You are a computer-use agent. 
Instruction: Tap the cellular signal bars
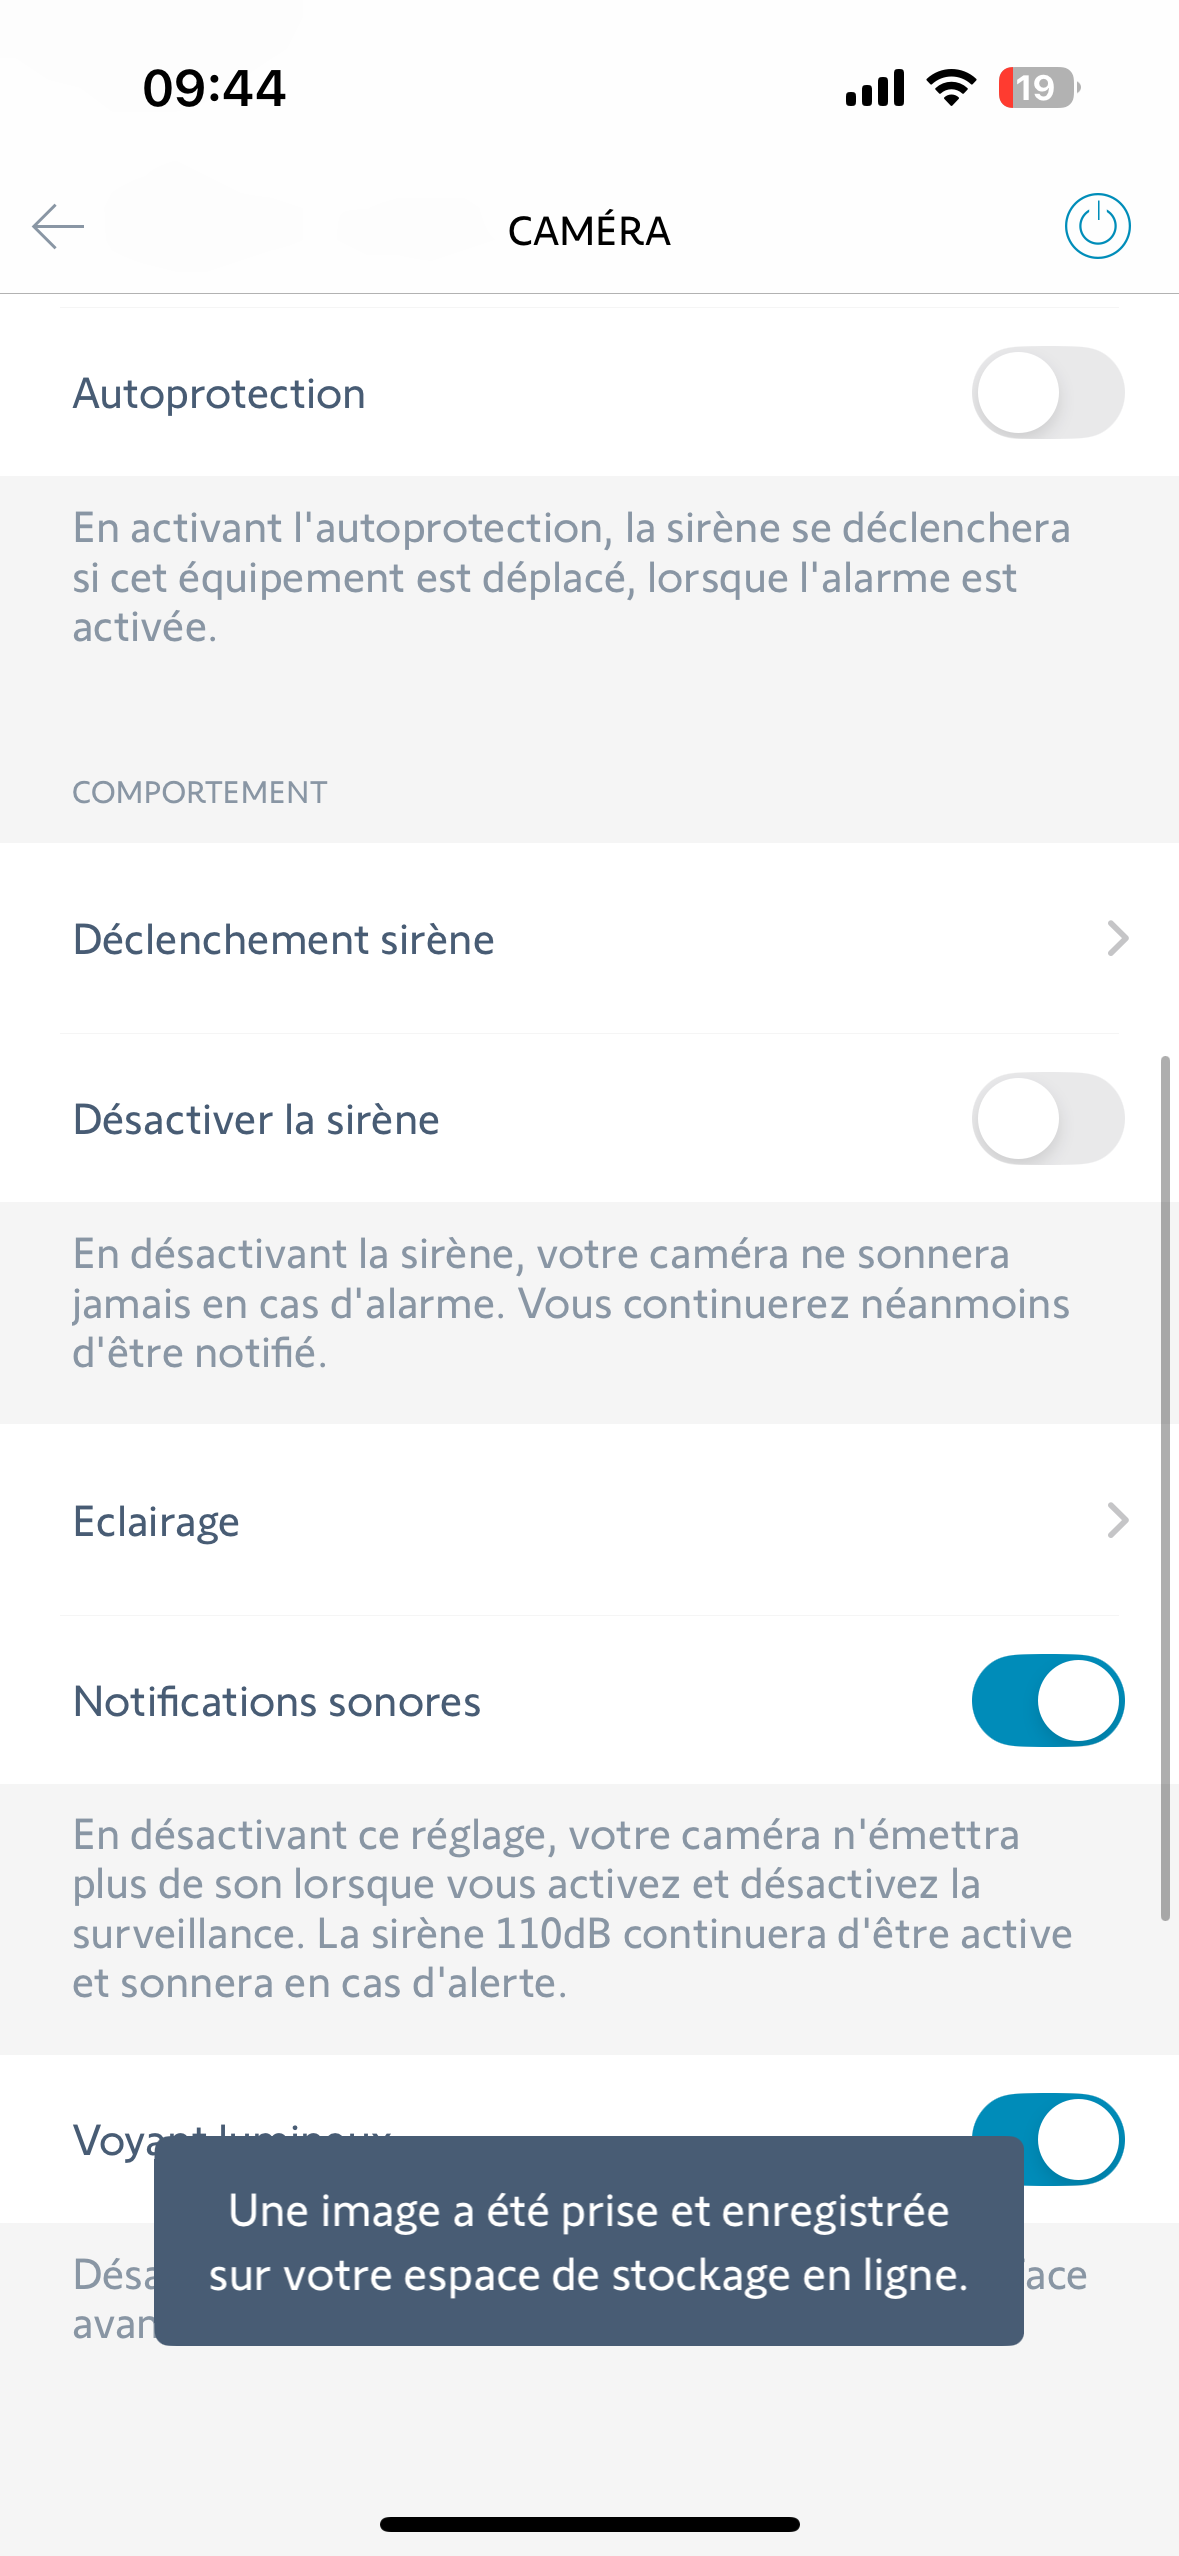875,88
